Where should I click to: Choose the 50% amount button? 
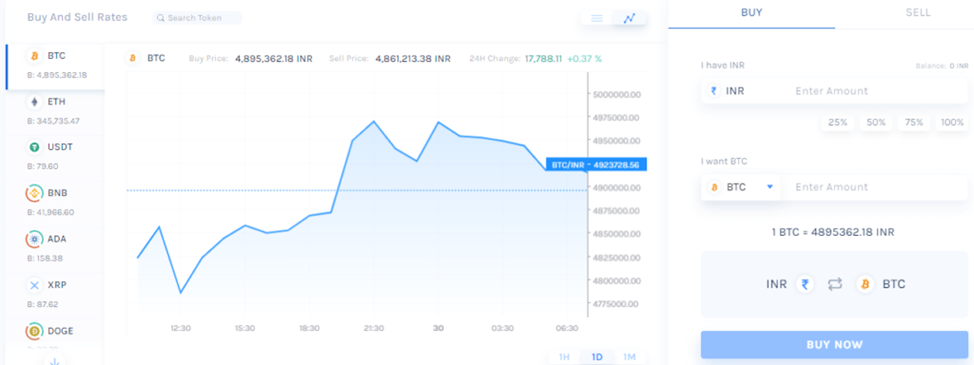(876, 122)
